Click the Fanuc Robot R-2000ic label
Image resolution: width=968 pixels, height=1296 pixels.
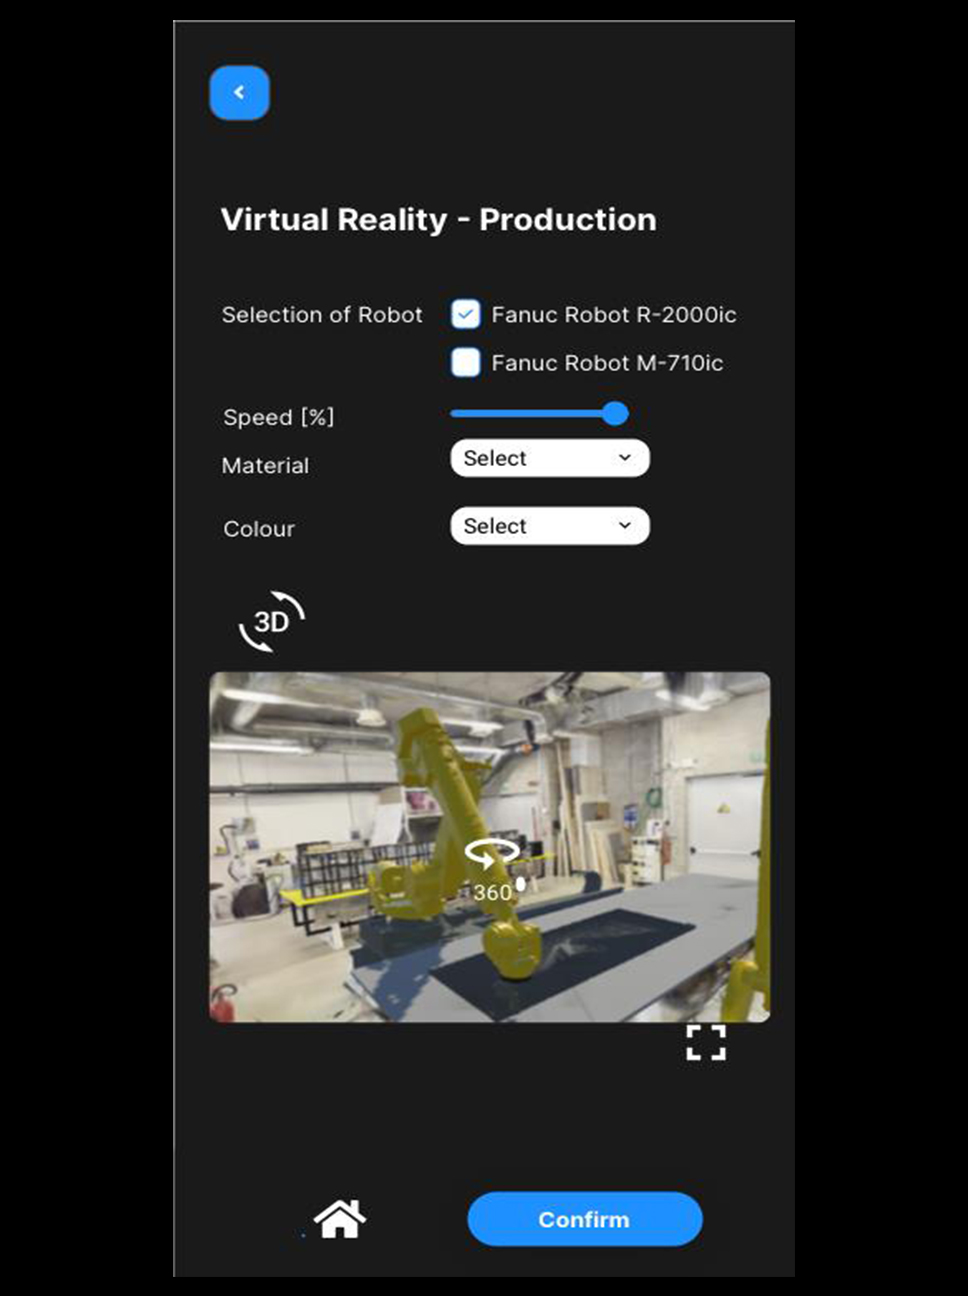(613, 315)
